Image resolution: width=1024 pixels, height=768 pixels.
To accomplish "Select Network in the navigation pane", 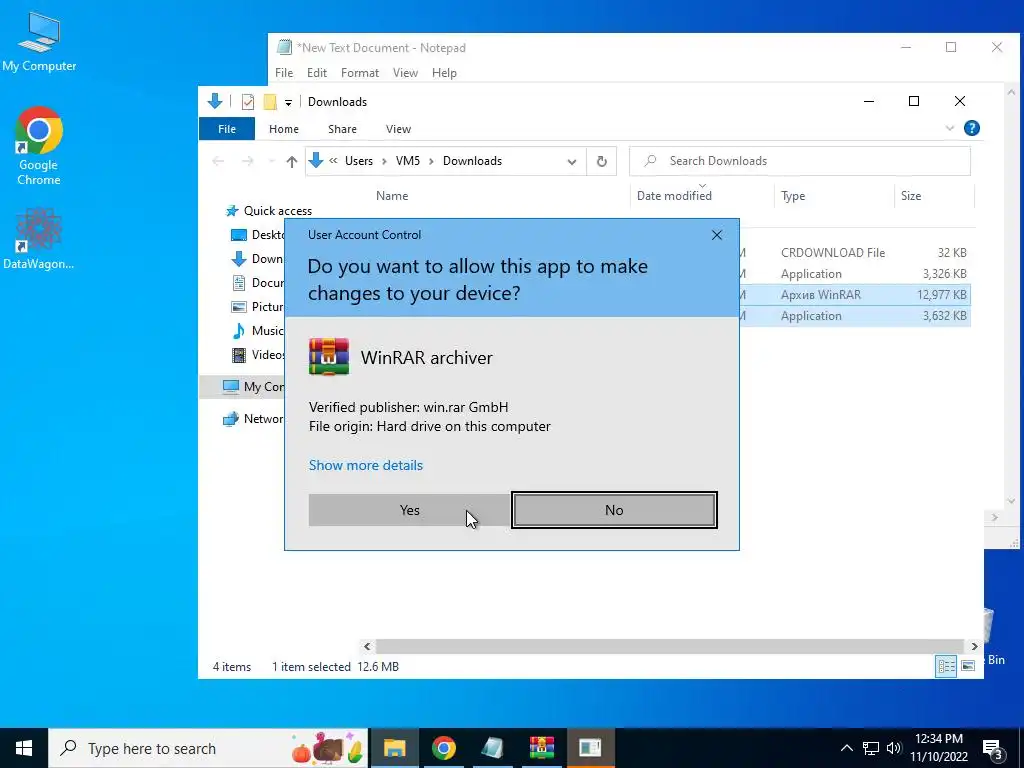I will pos(253,419).
